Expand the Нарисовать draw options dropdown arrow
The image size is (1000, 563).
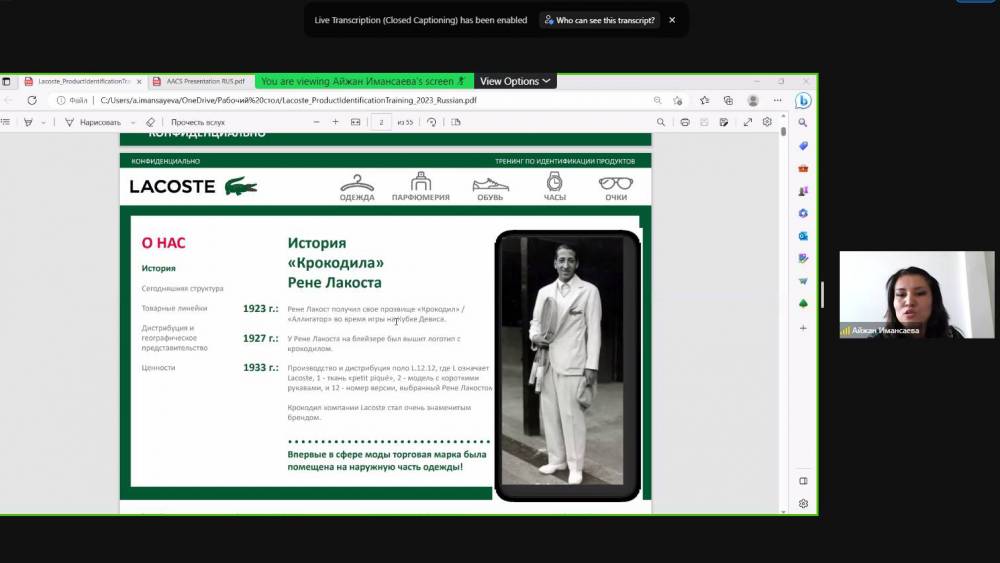tap(133, 122)
